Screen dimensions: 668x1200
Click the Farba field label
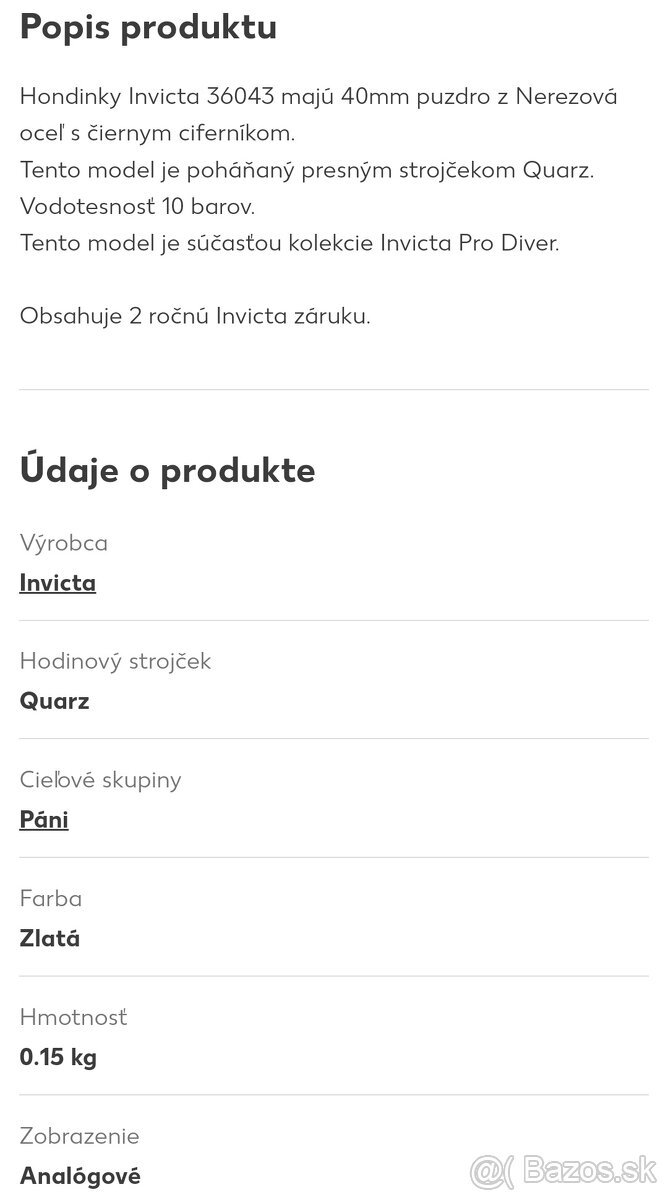tap(51, 899)
